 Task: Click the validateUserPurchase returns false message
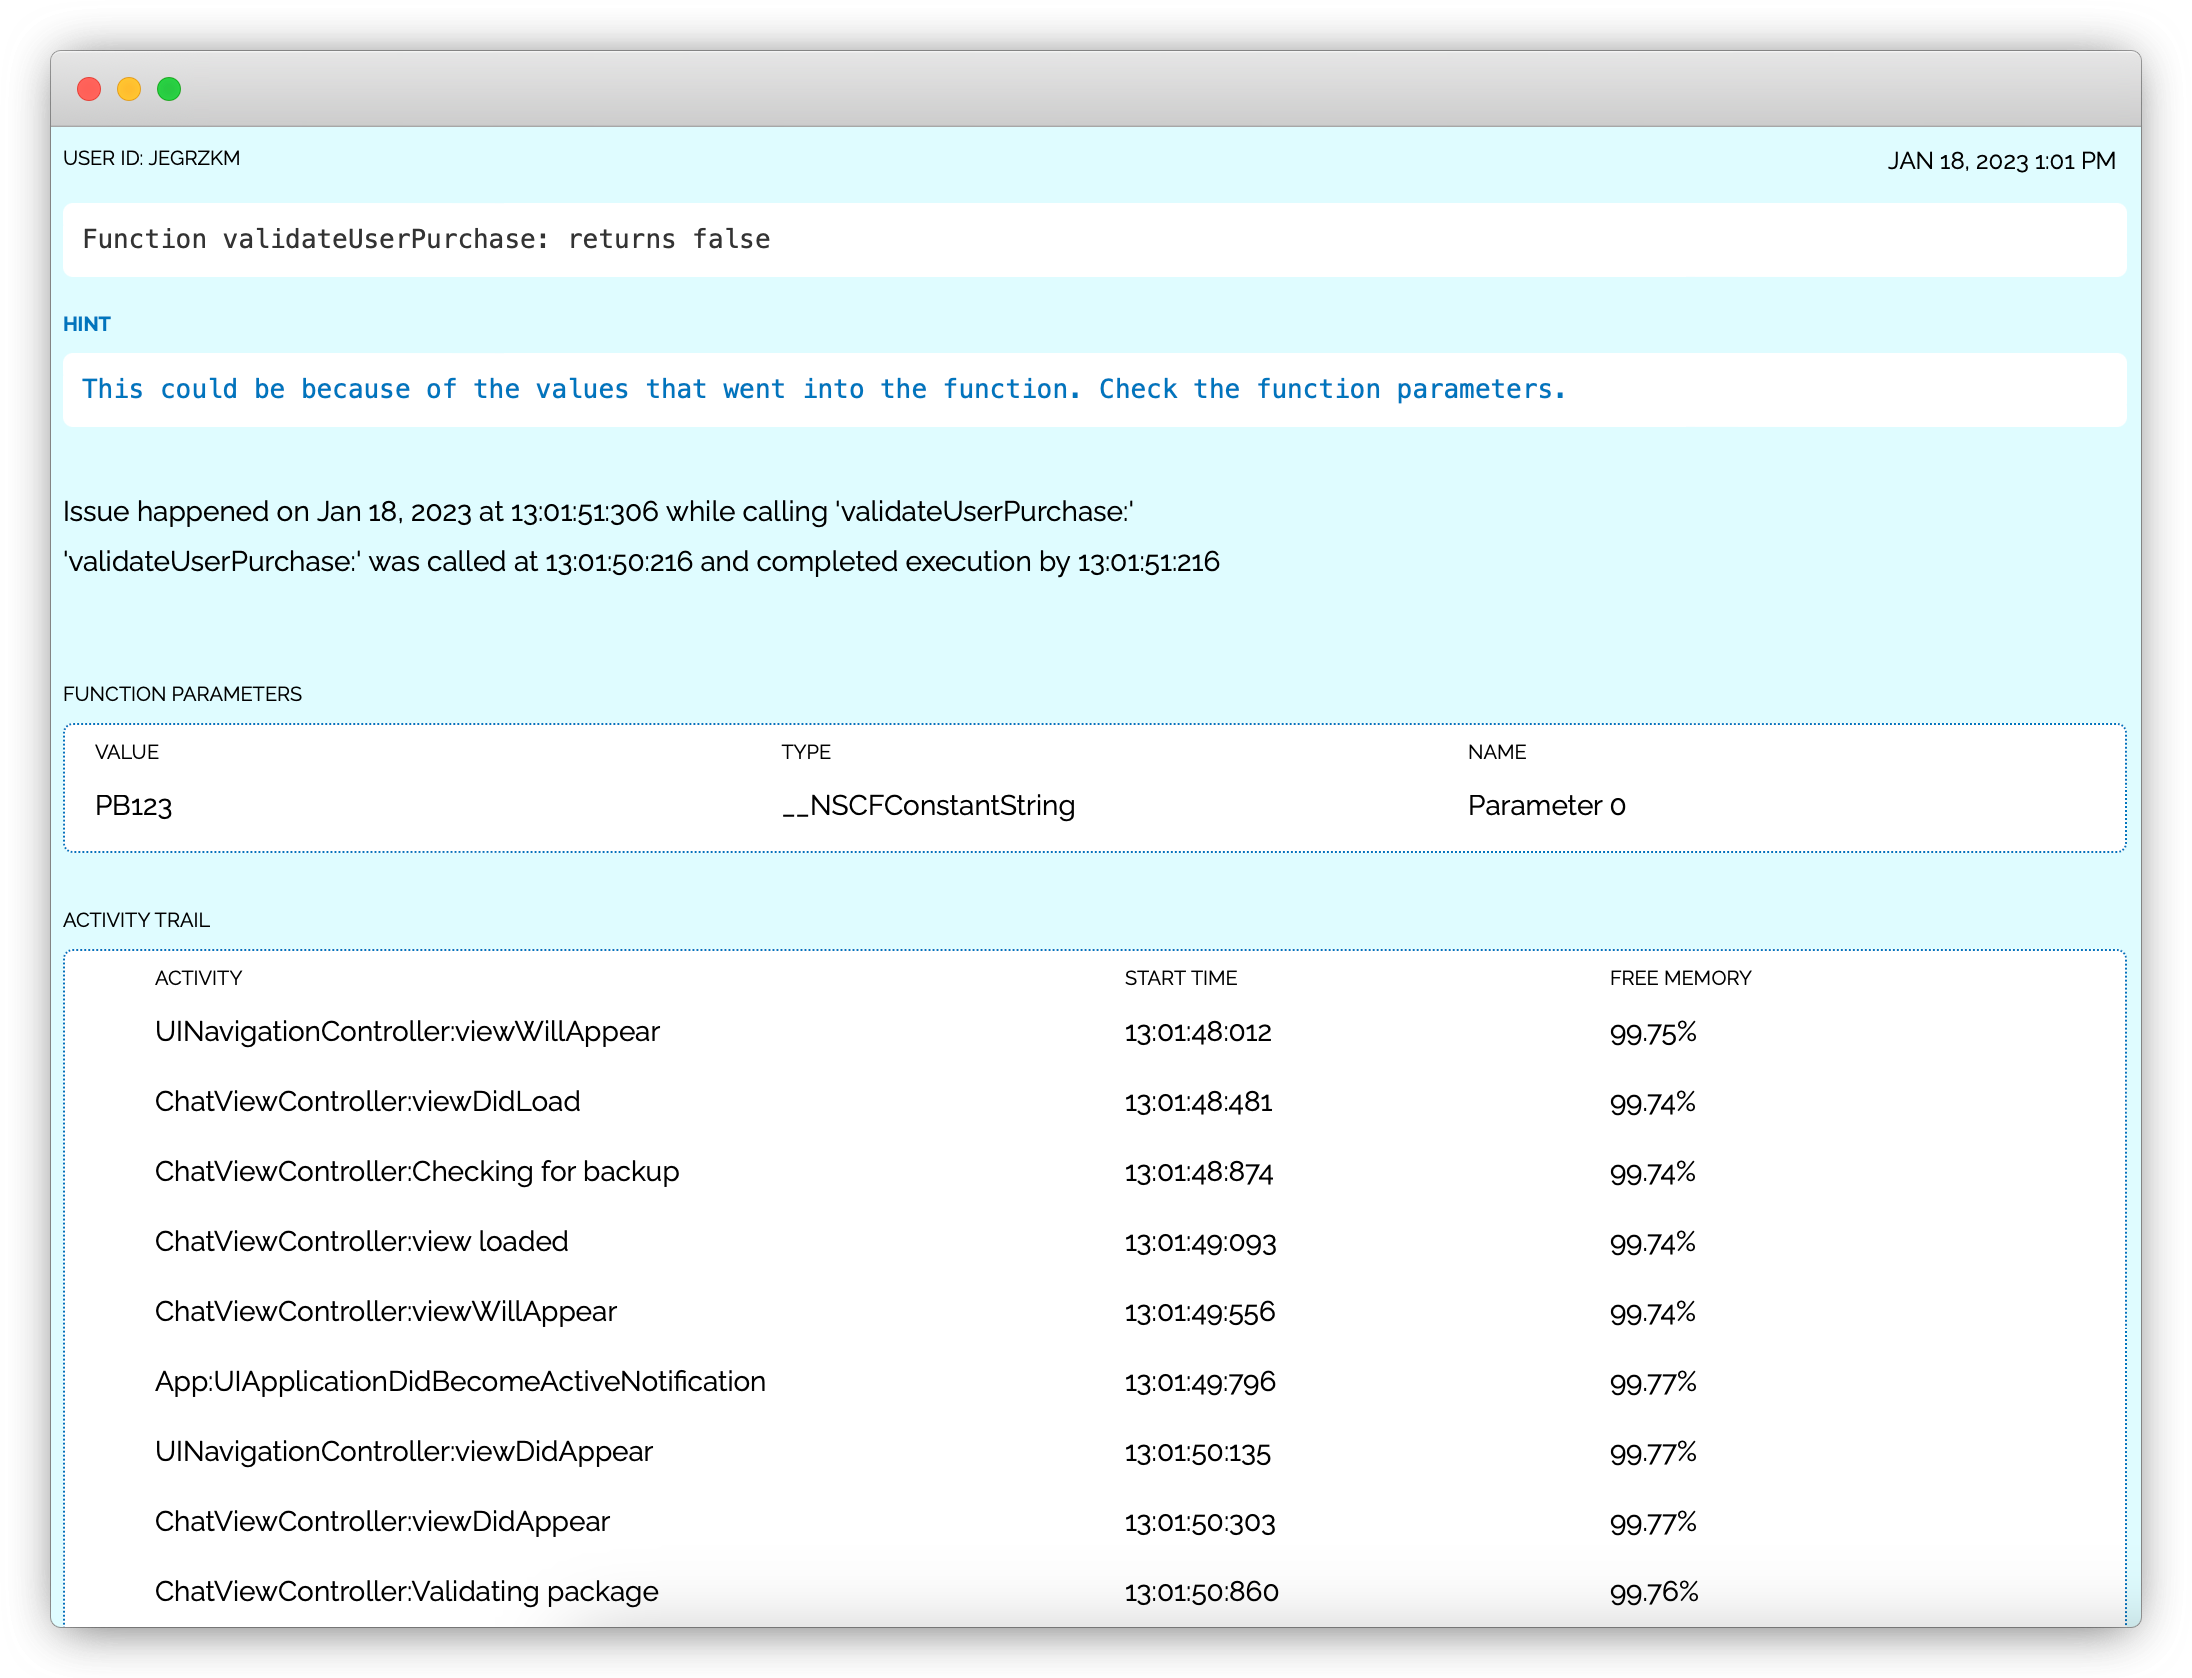click(426, 240)
